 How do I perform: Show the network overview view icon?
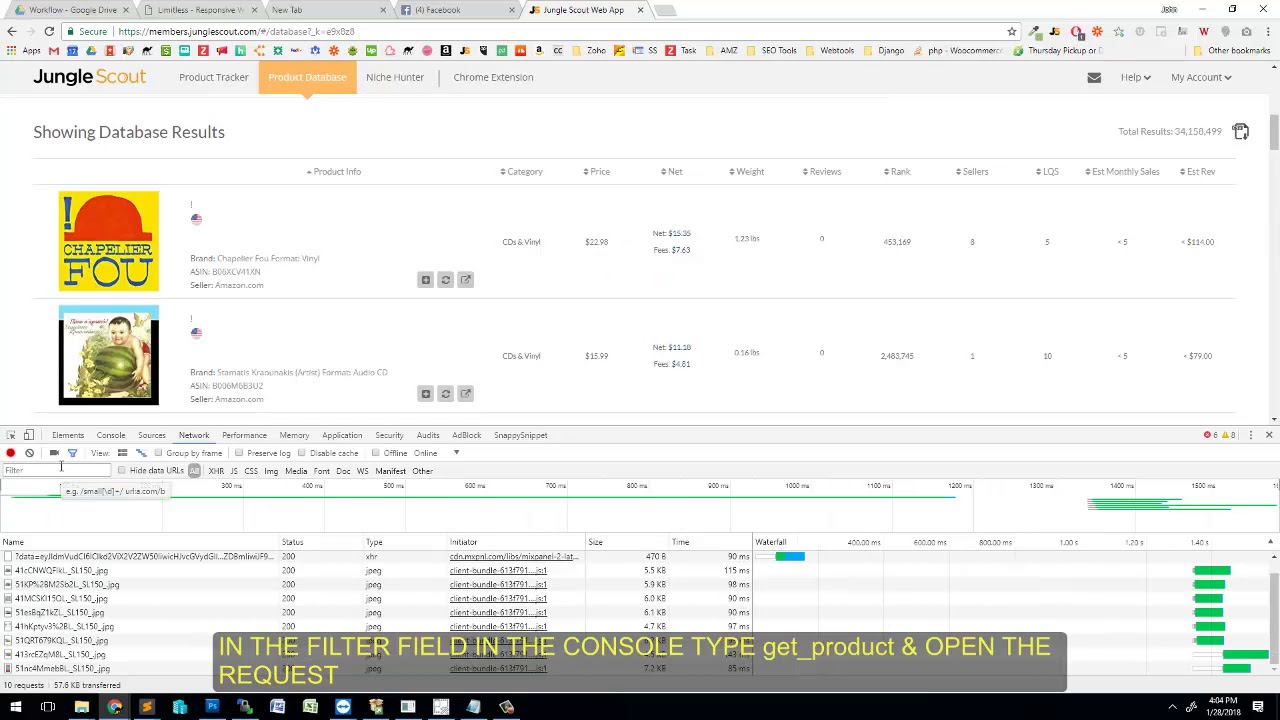tap(141, 453)
